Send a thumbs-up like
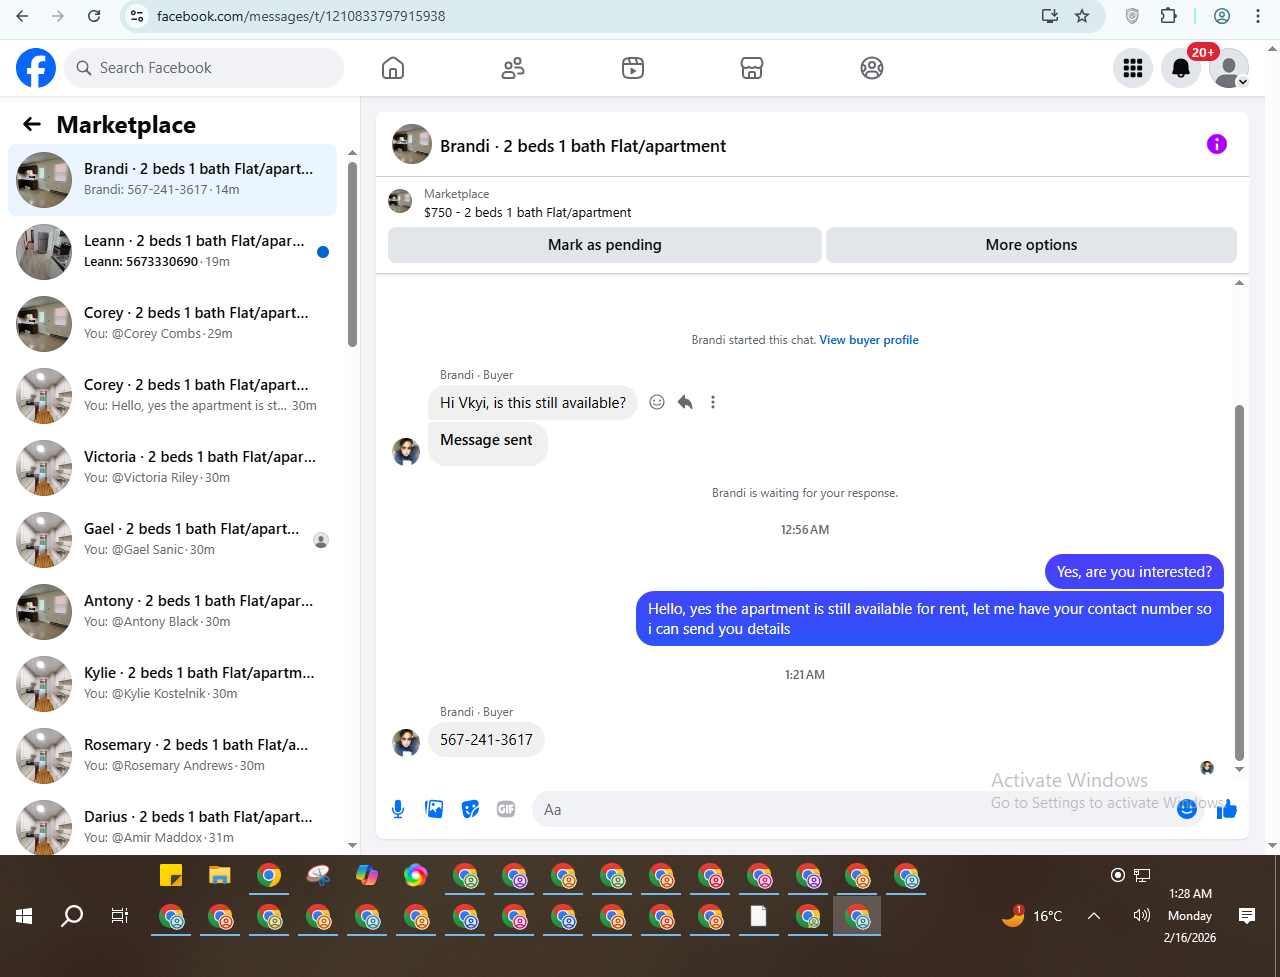Viewport: 1280px width, 977px height. point(1227,809)
